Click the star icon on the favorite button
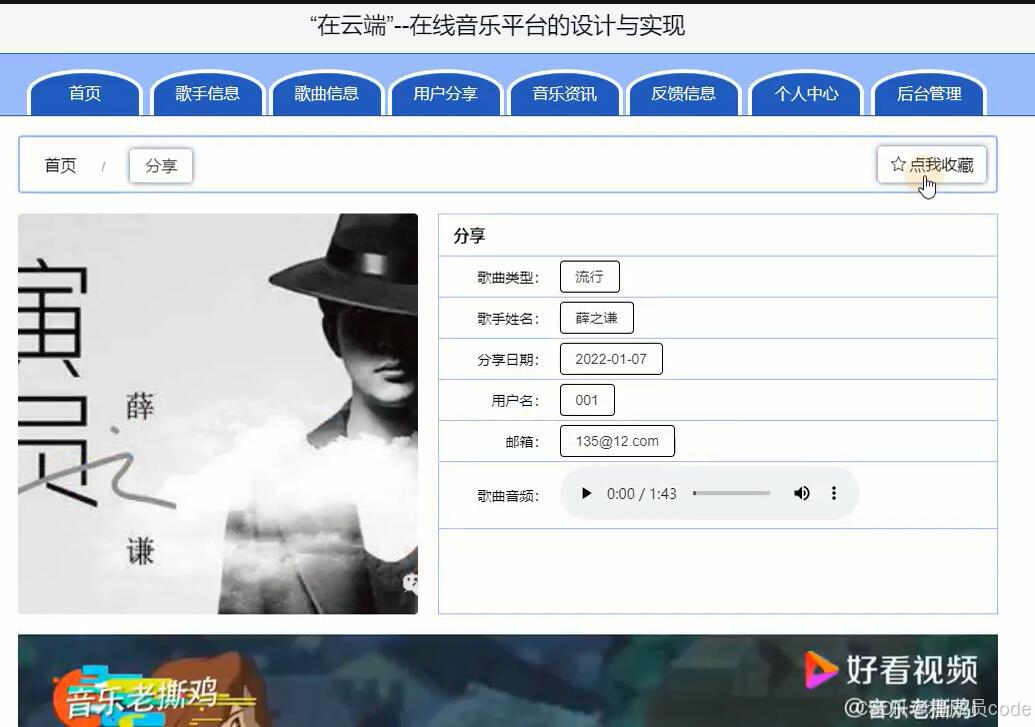1035x727 pixels. [897, 164]
